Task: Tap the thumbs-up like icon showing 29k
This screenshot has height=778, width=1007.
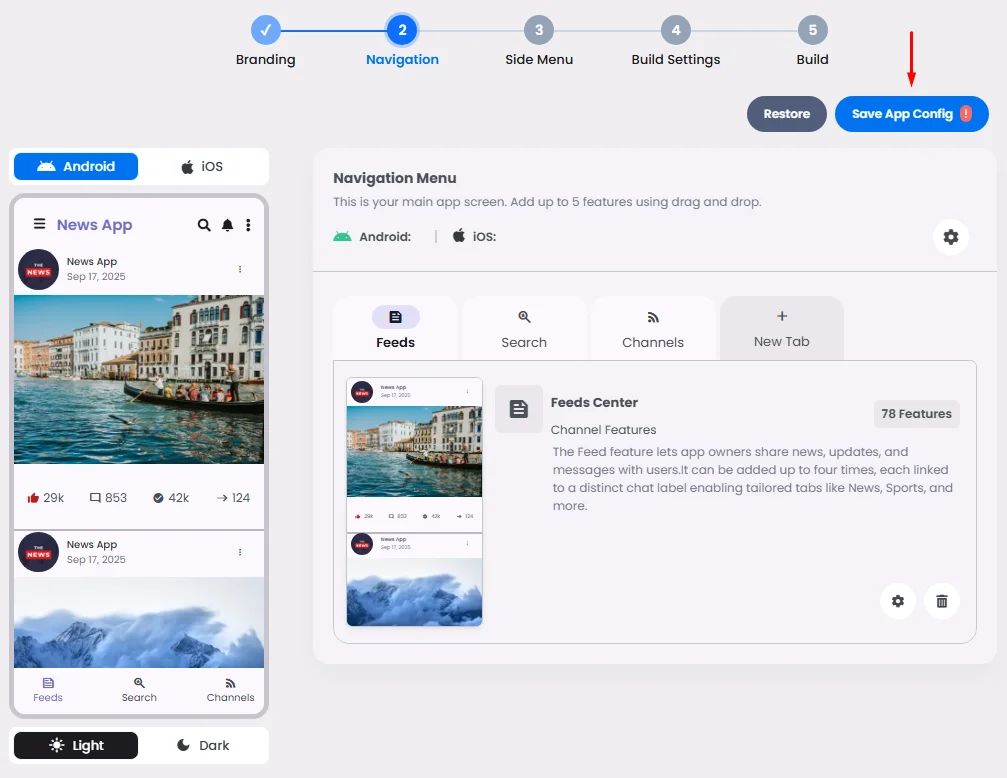Action: [x=33, y=498]
